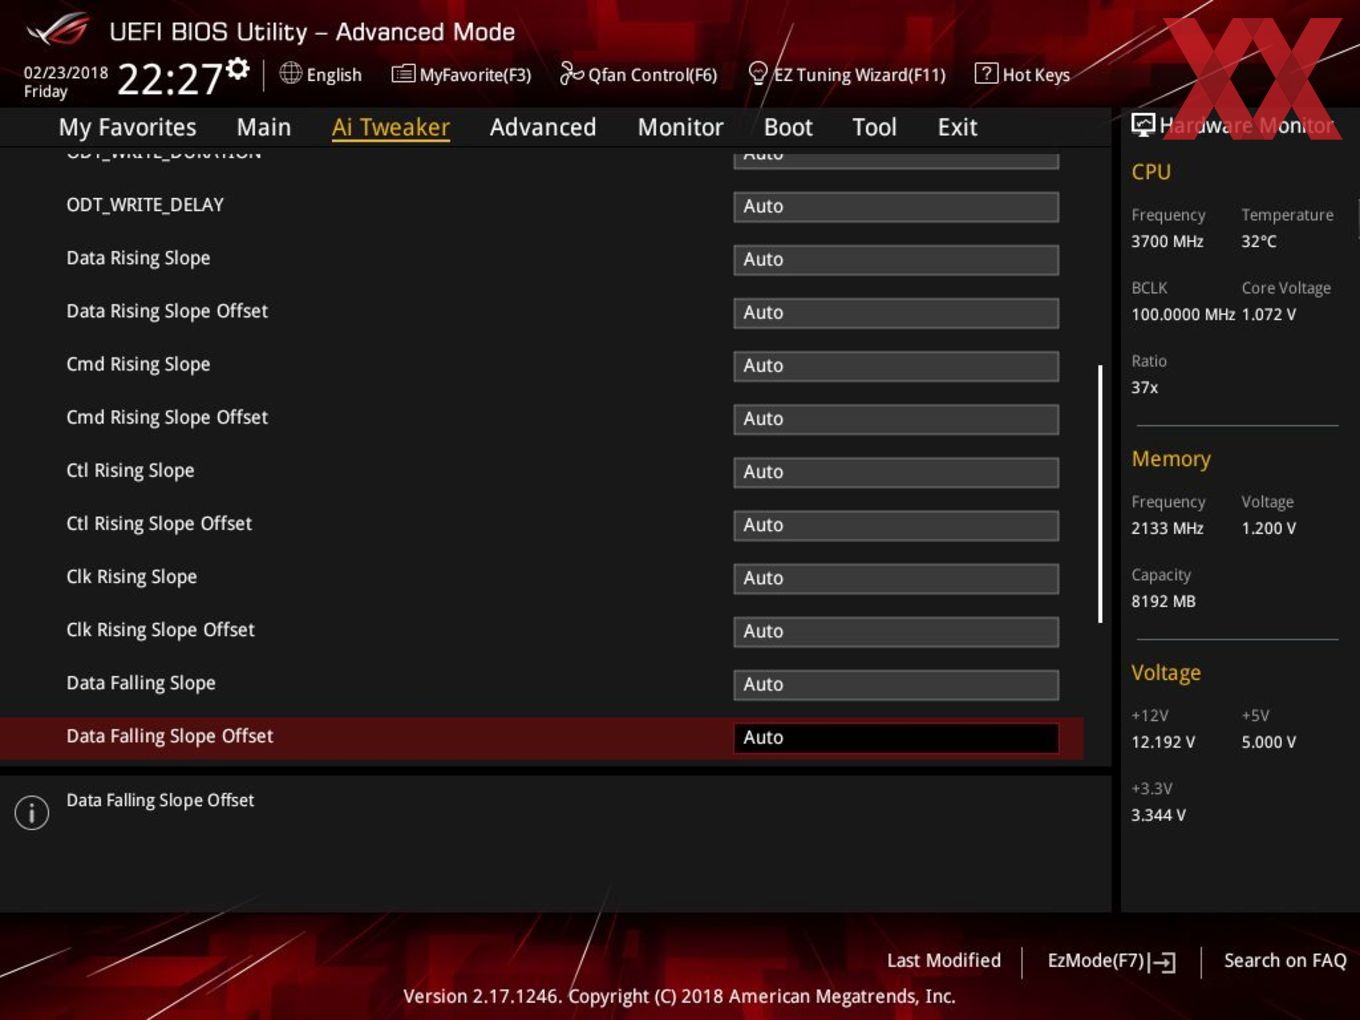Viewport: 1360px width, 1020px height.
Task: Click the CPU temperature 32°C value
Action: click(1259, 241)
